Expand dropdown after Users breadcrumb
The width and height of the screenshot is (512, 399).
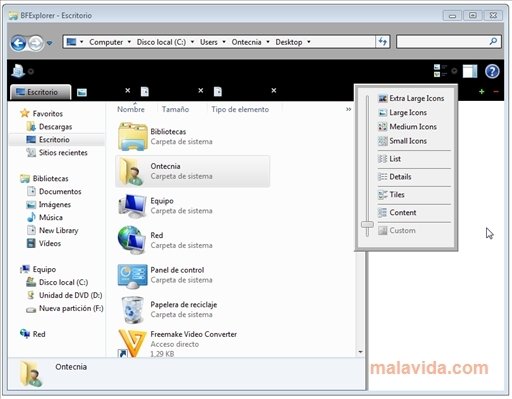point(224,42)
